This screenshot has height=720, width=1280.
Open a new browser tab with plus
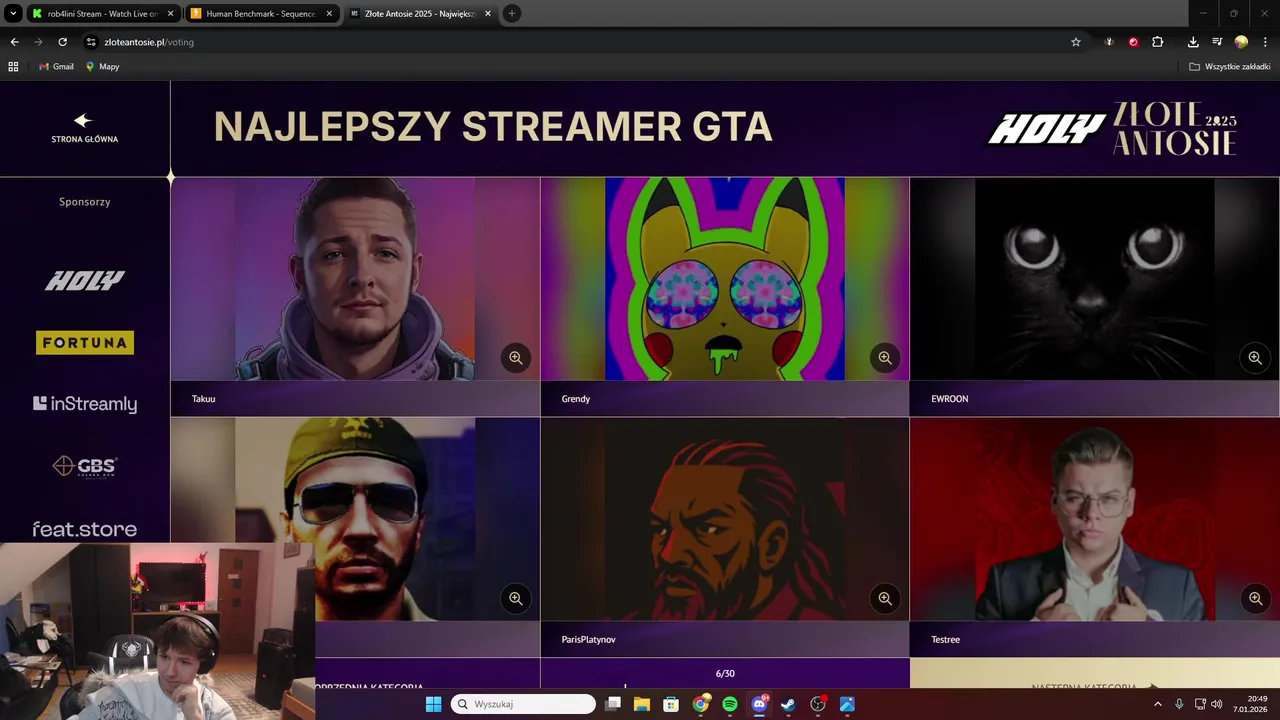512,13
